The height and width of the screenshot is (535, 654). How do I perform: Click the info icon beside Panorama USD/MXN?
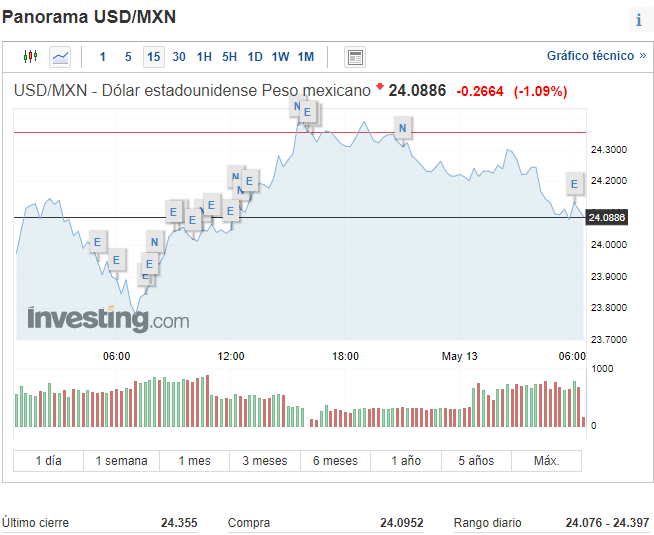(x=638, y=19)
